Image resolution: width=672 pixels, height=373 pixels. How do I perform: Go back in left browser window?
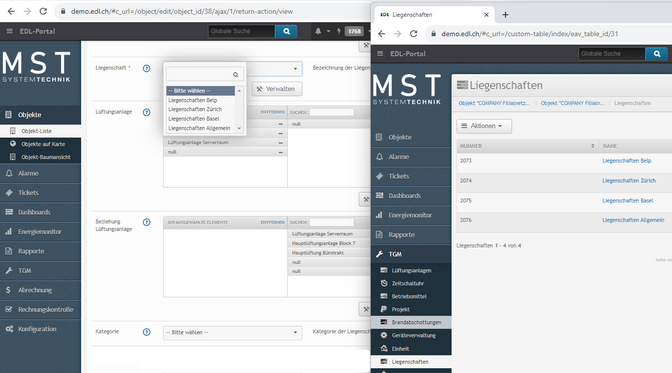click(11, 11)
